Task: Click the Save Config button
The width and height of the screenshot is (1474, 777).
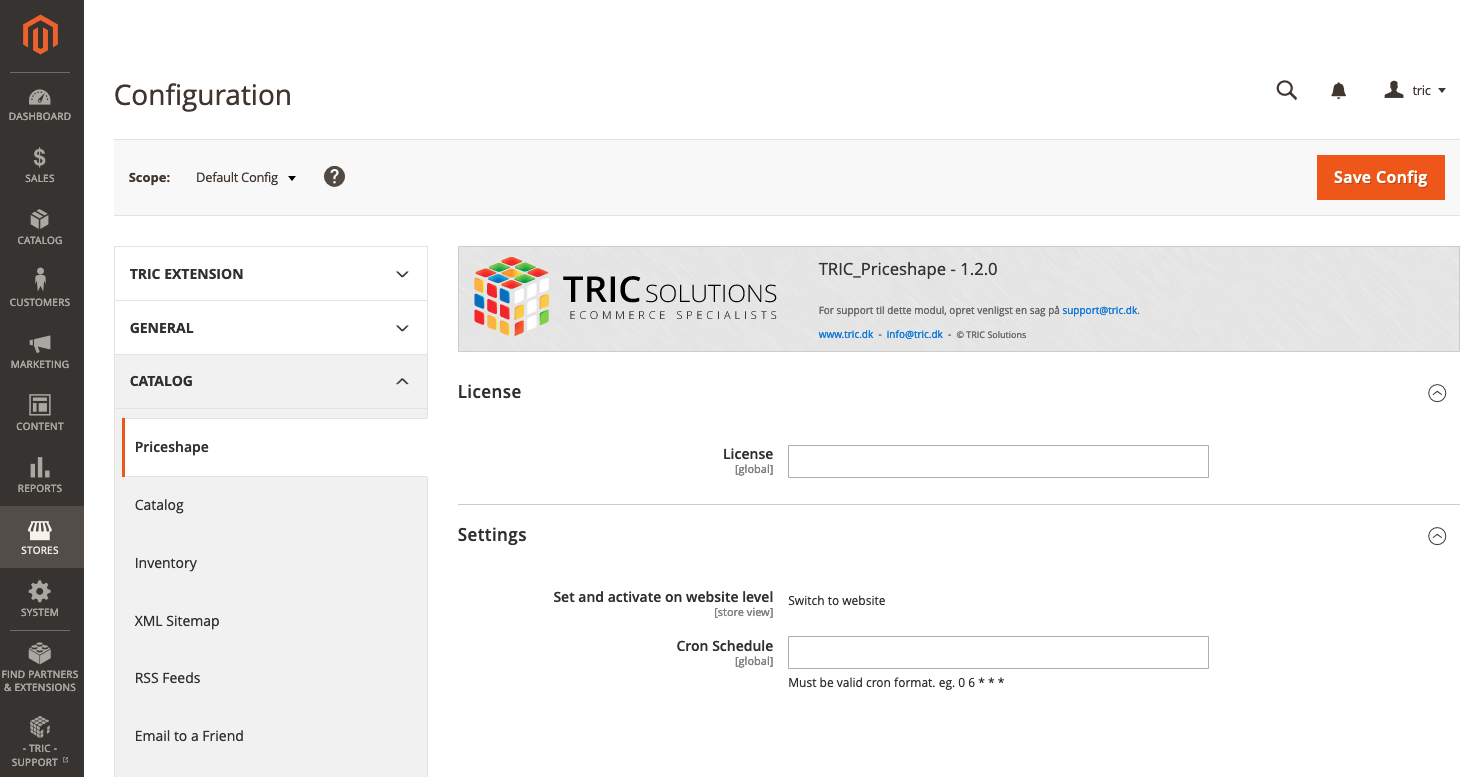Action: tap(1380, 177)
